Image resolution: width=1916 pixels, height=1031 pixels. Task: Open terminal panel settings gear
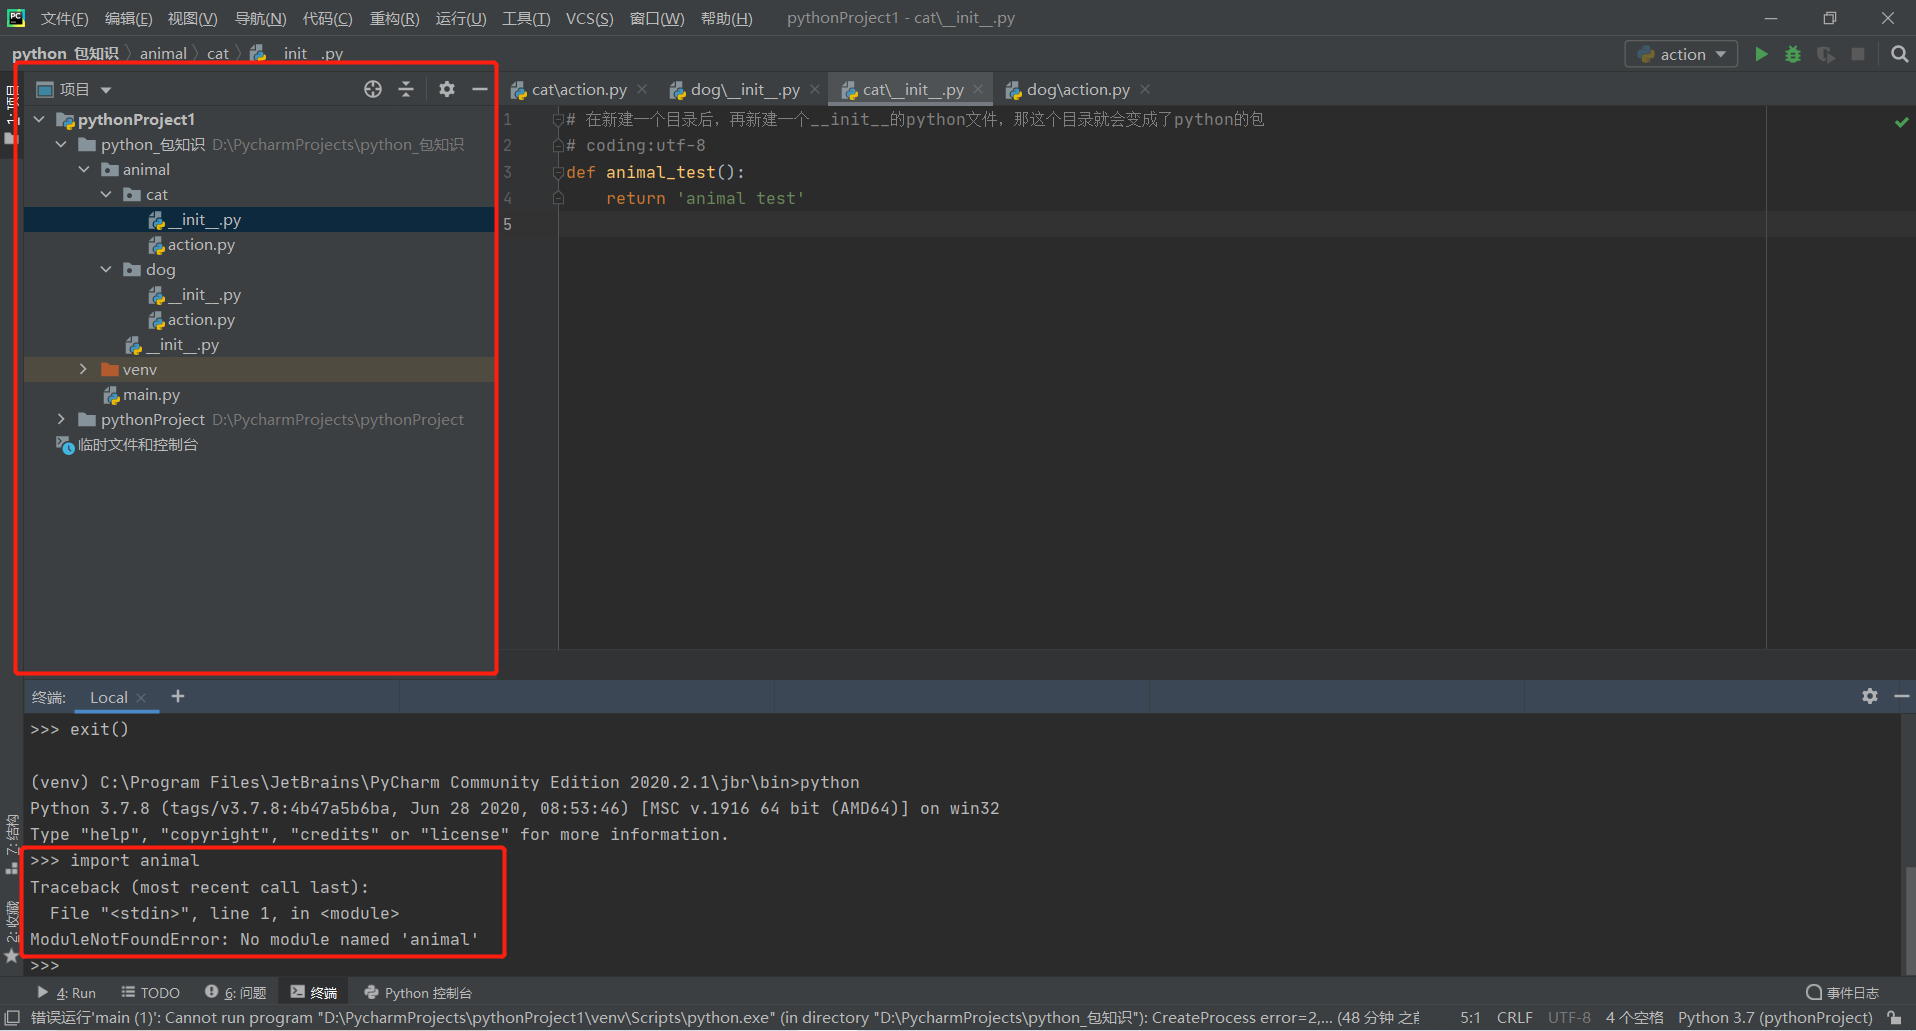tap(1870, 696)
